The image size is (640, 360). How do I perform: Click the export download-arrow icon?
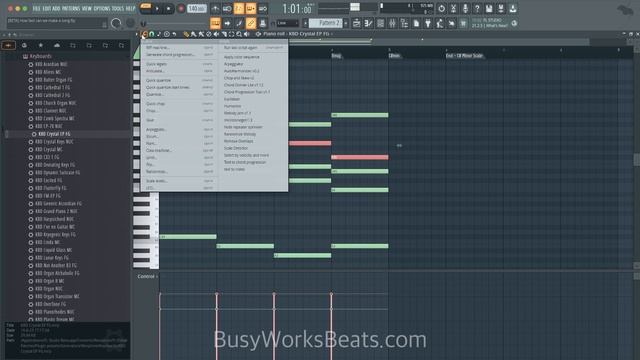coord(512,9)
